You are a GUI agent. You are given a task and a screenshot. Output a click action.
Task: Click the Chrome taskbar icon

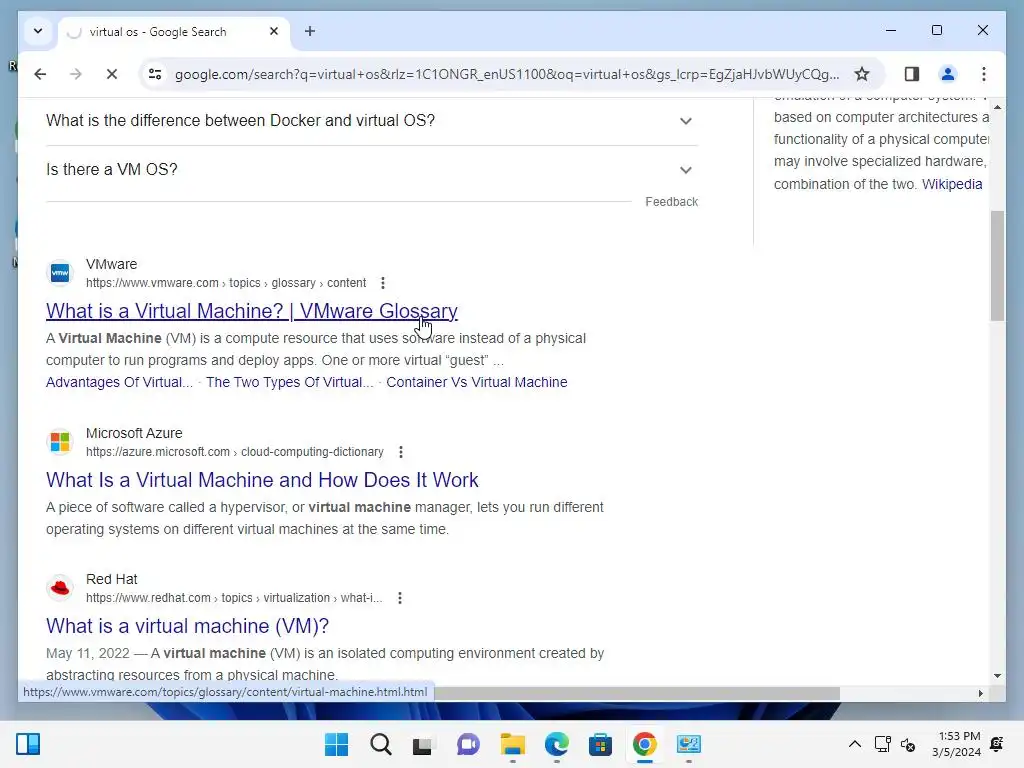click(645, 744)
